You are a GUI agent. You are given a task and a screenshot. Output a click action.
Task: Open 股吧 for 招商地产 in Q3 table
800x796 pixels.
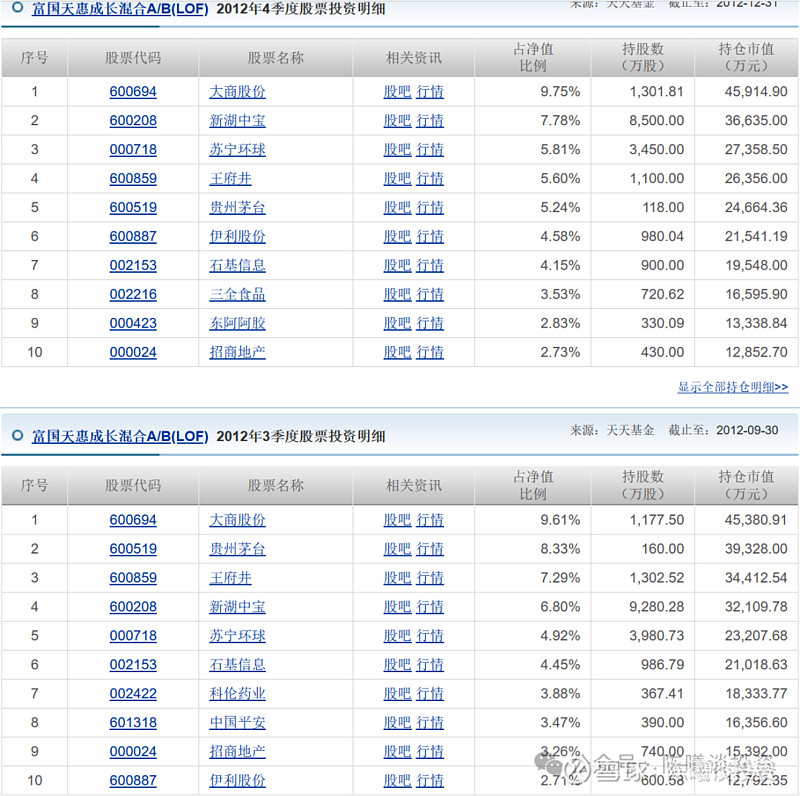[397, 752]
